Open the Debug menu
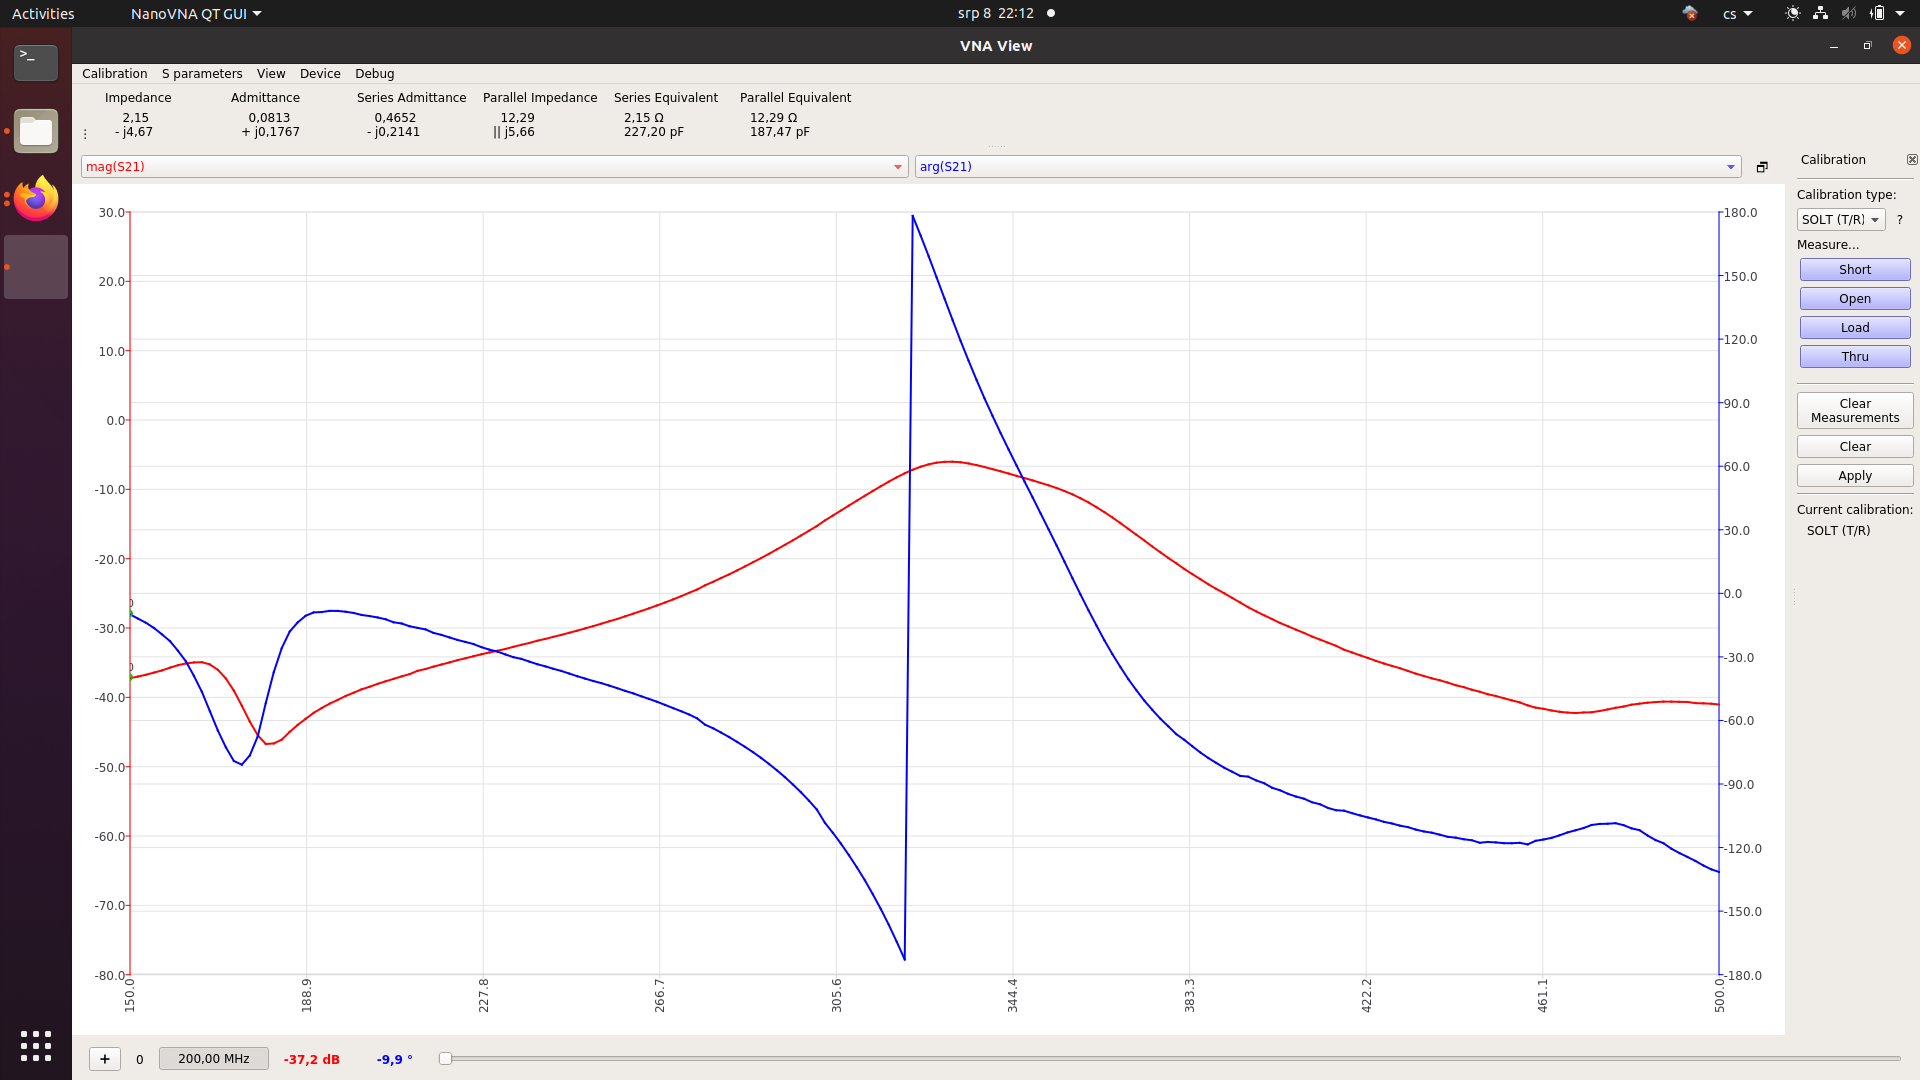This screenshot has height=1080, width=1920. pos(374,74)
